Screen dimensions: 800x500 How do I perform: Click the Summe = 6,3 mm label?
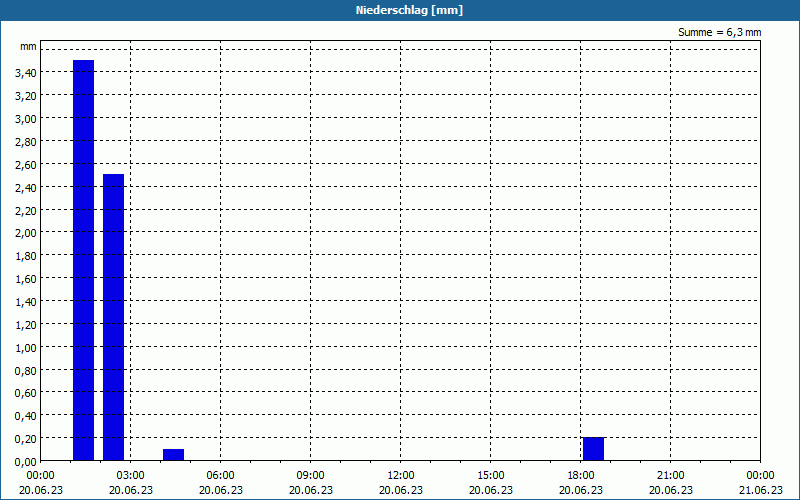click(x=719, y=32)
